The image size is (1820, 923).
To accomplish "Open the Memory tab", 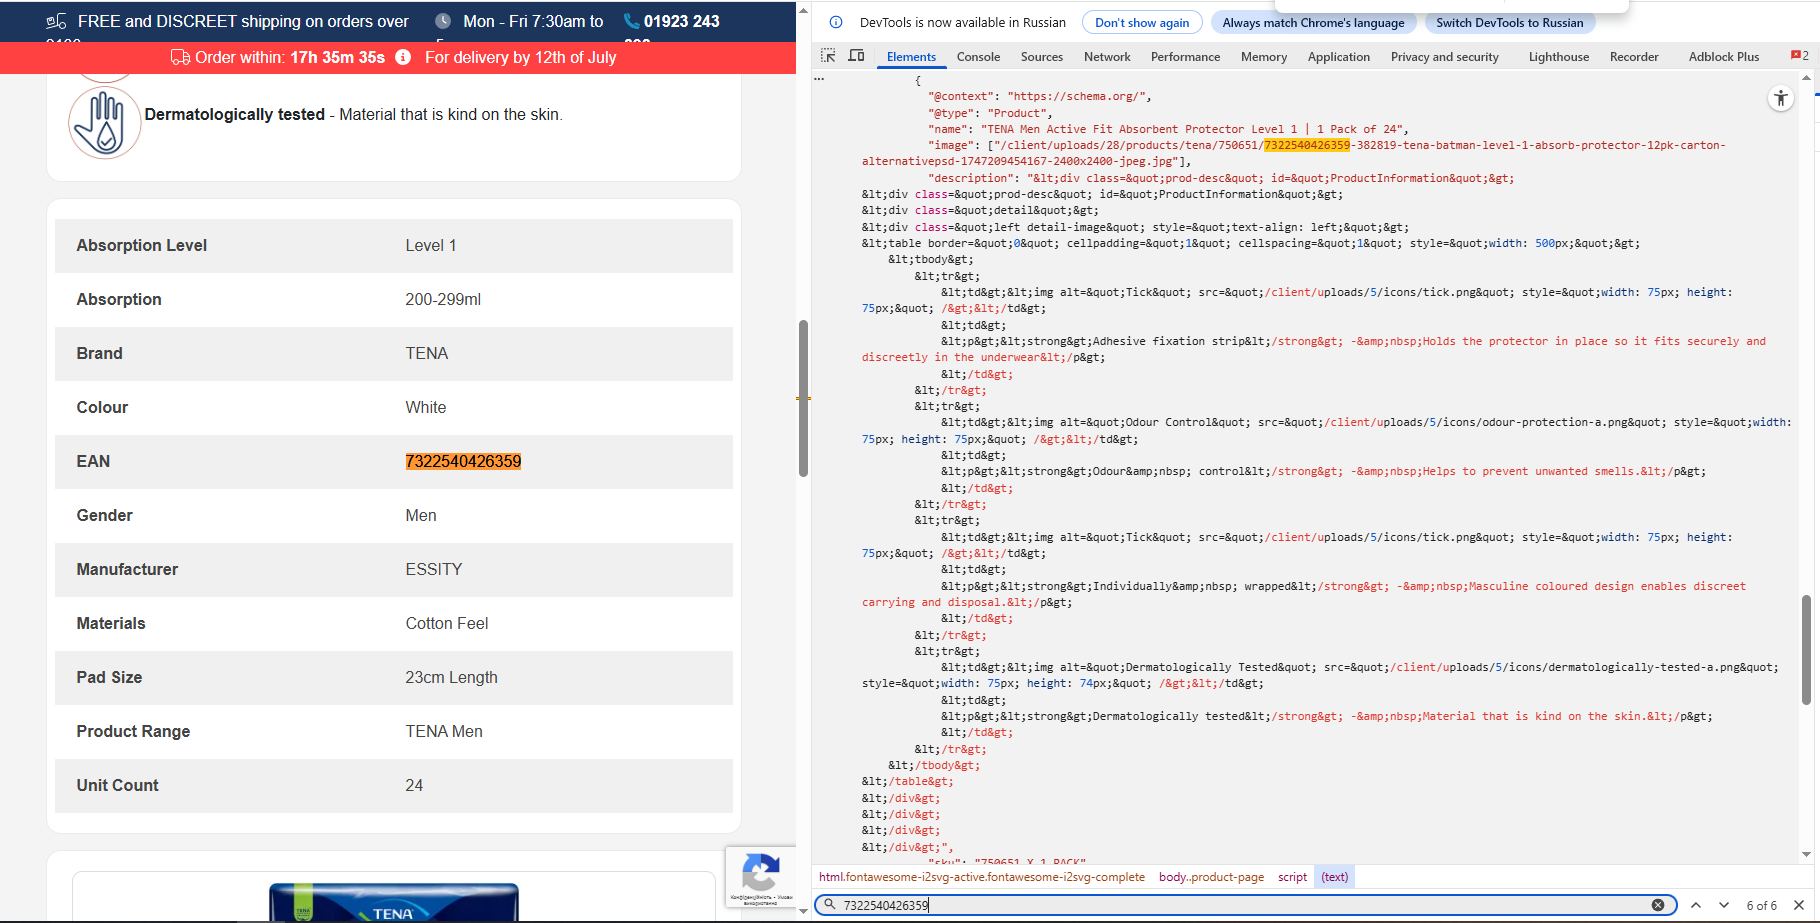I will pos(1264,57).
